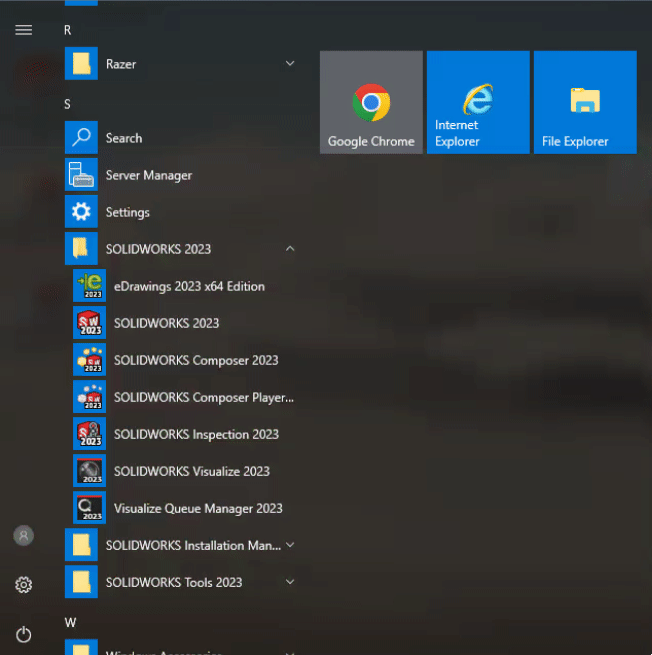Viewport: 652px width, 655px height.
Task: Launch eDrawings 2023 x64 Edition icon
Action: point(89,286)
